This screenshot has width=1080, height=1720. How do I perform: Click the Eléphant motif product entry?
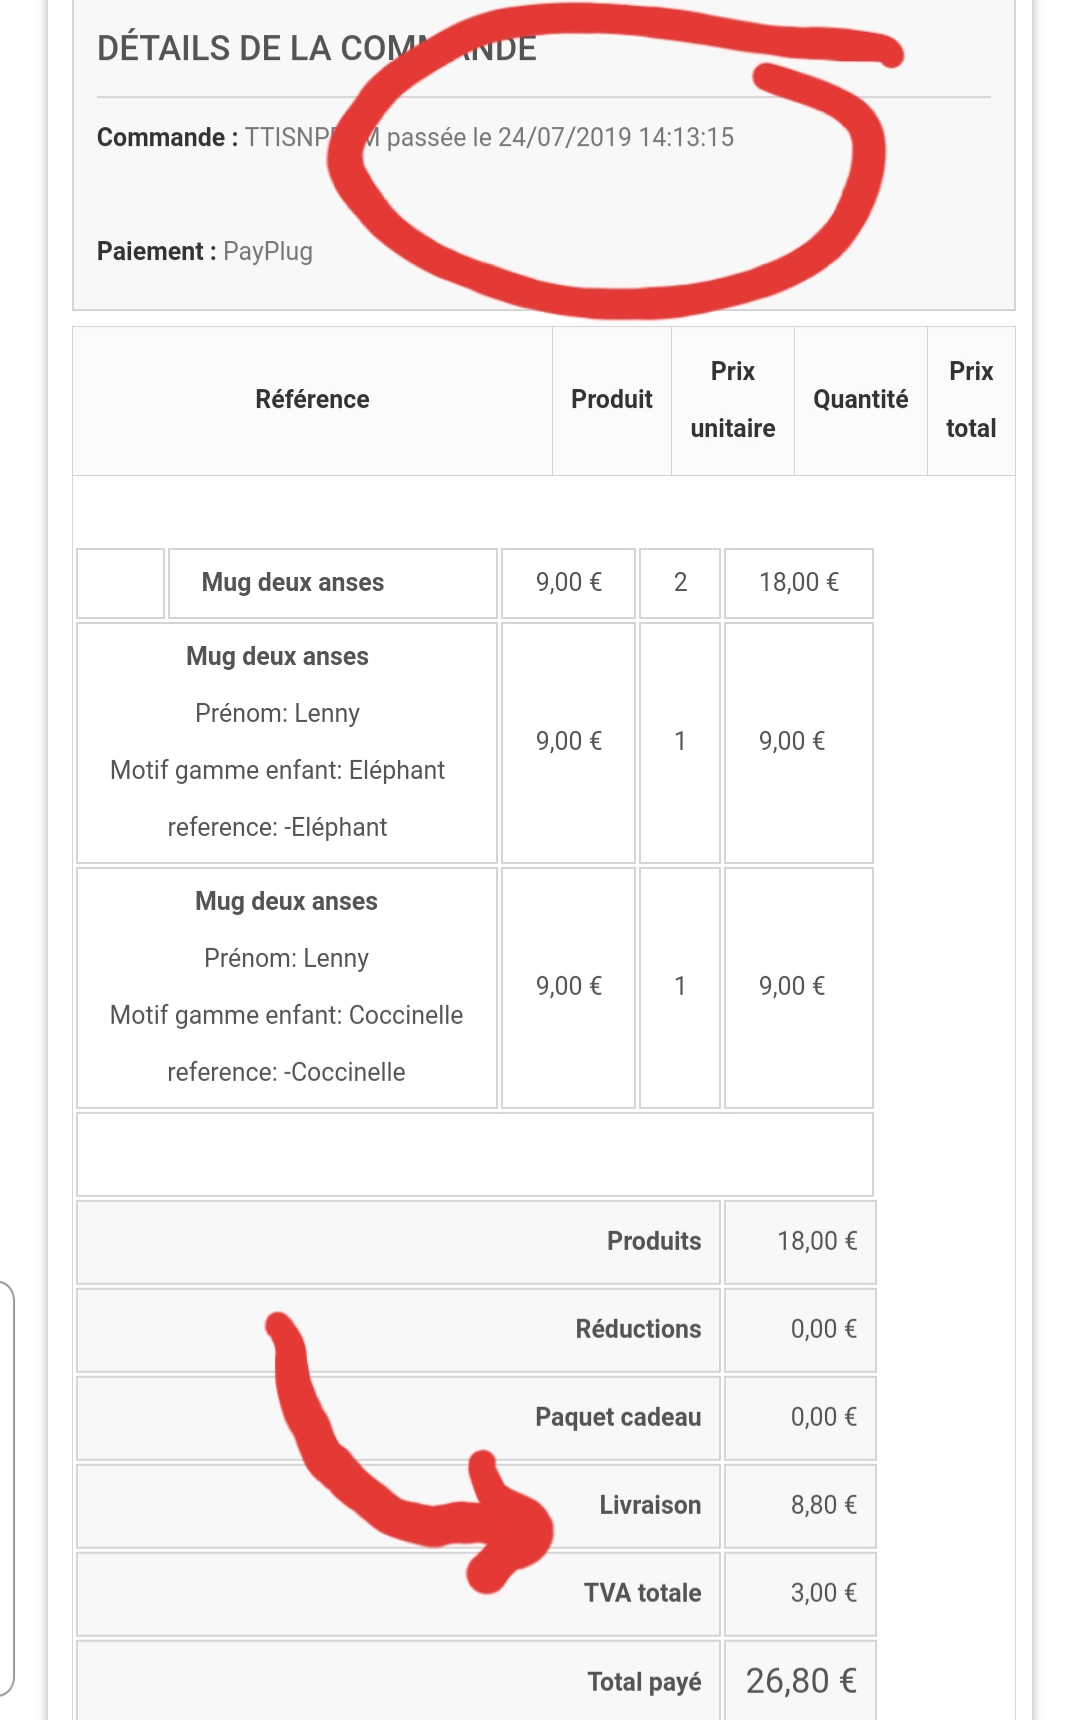click(287, 743)
